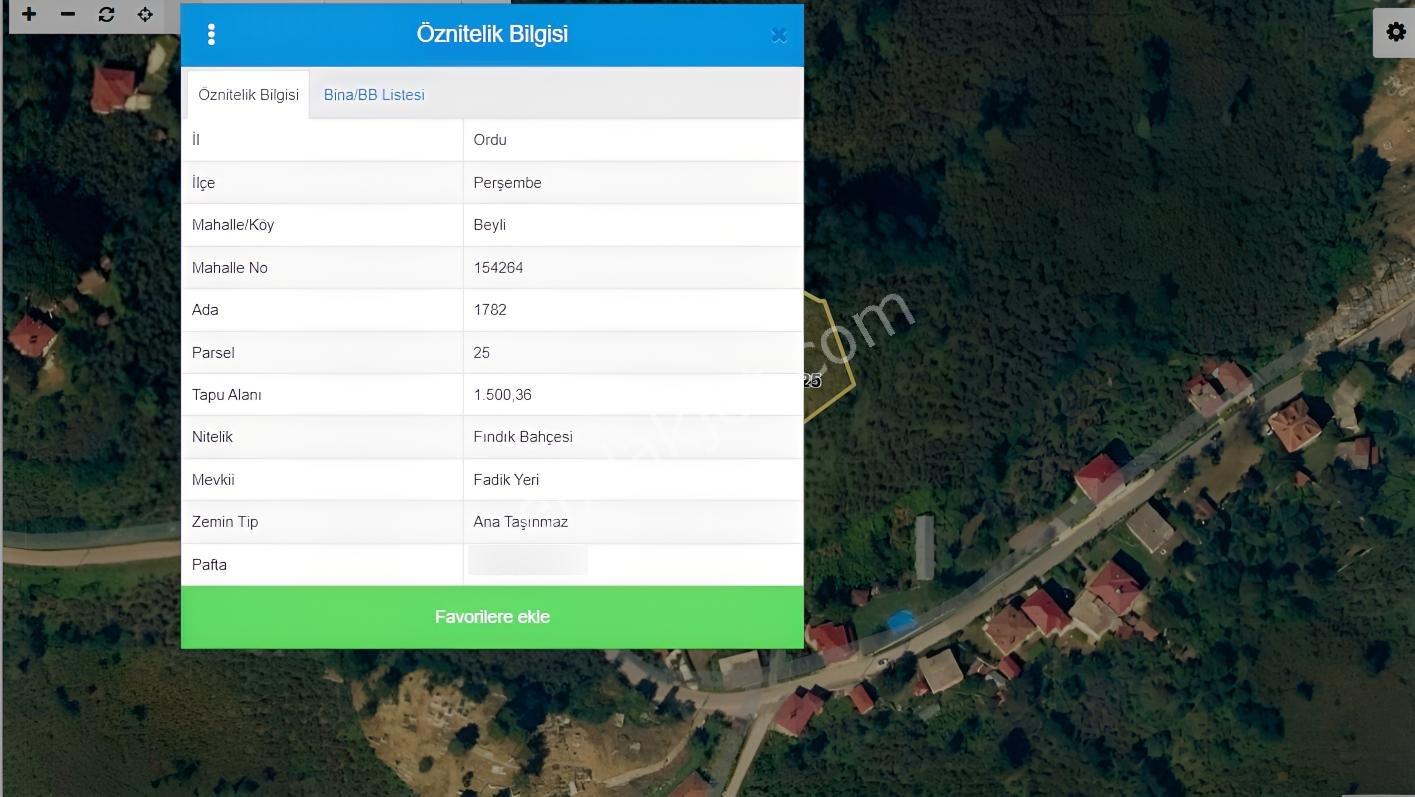Screen dimensions: 1415x797
Task: Open the settings gear on the map
Action: click(1396, 31)
